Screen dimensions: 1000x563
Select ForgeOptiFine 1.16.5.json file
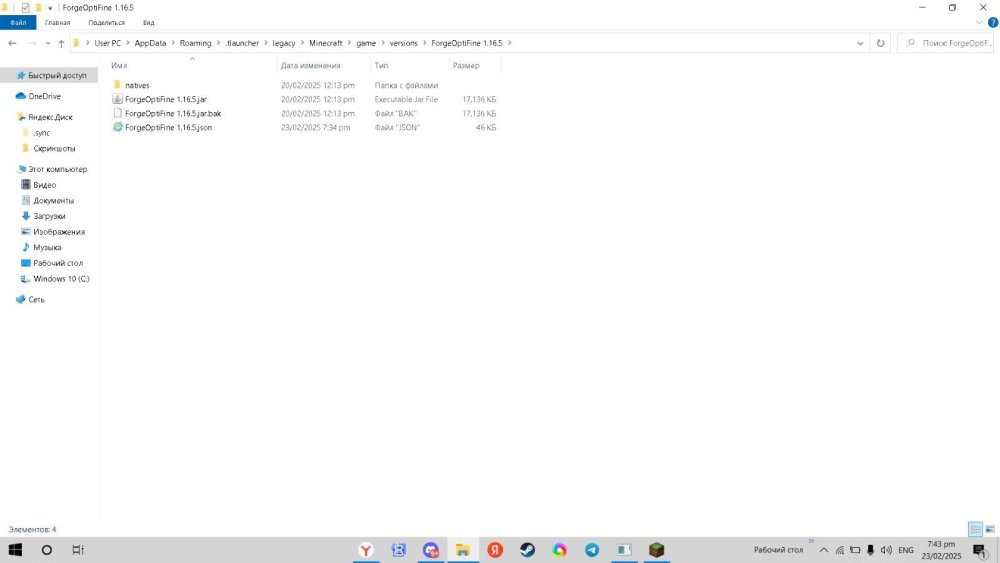tap(168, 128)
